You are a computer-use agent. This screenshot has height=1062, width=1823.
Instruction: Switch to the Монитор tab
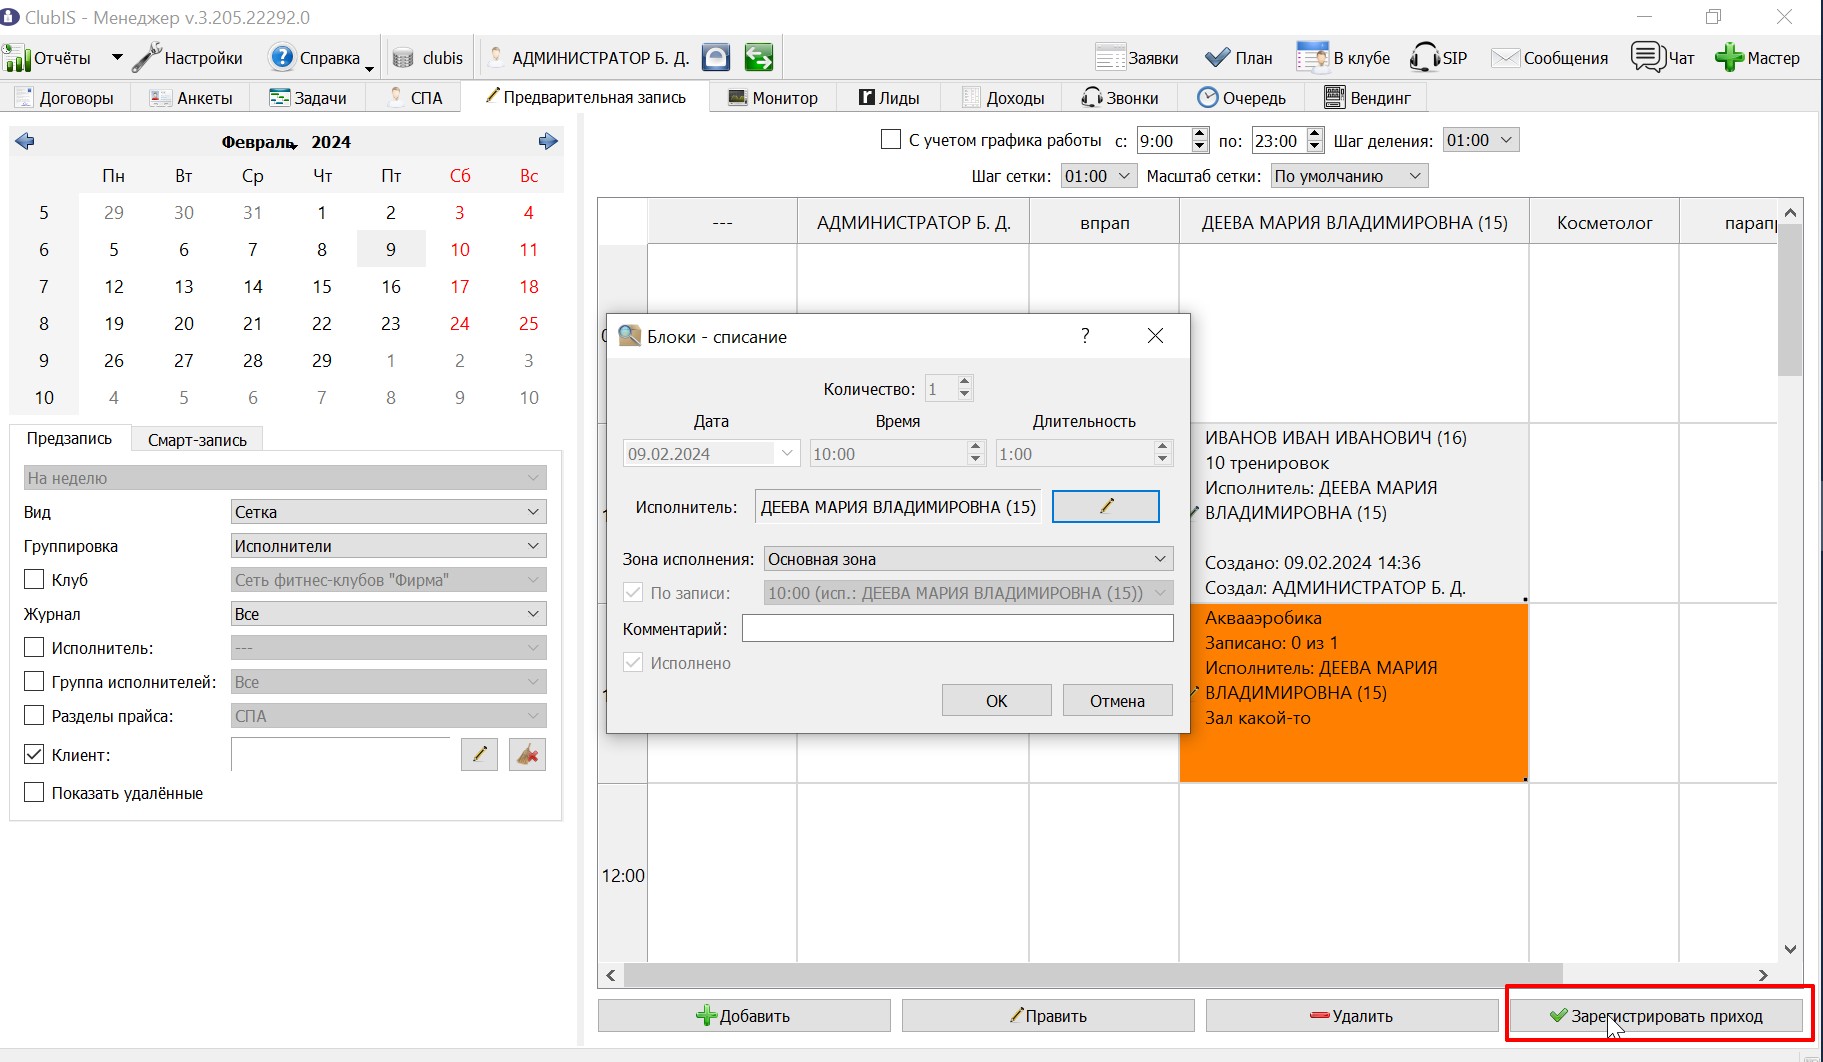tap(773, 97)
